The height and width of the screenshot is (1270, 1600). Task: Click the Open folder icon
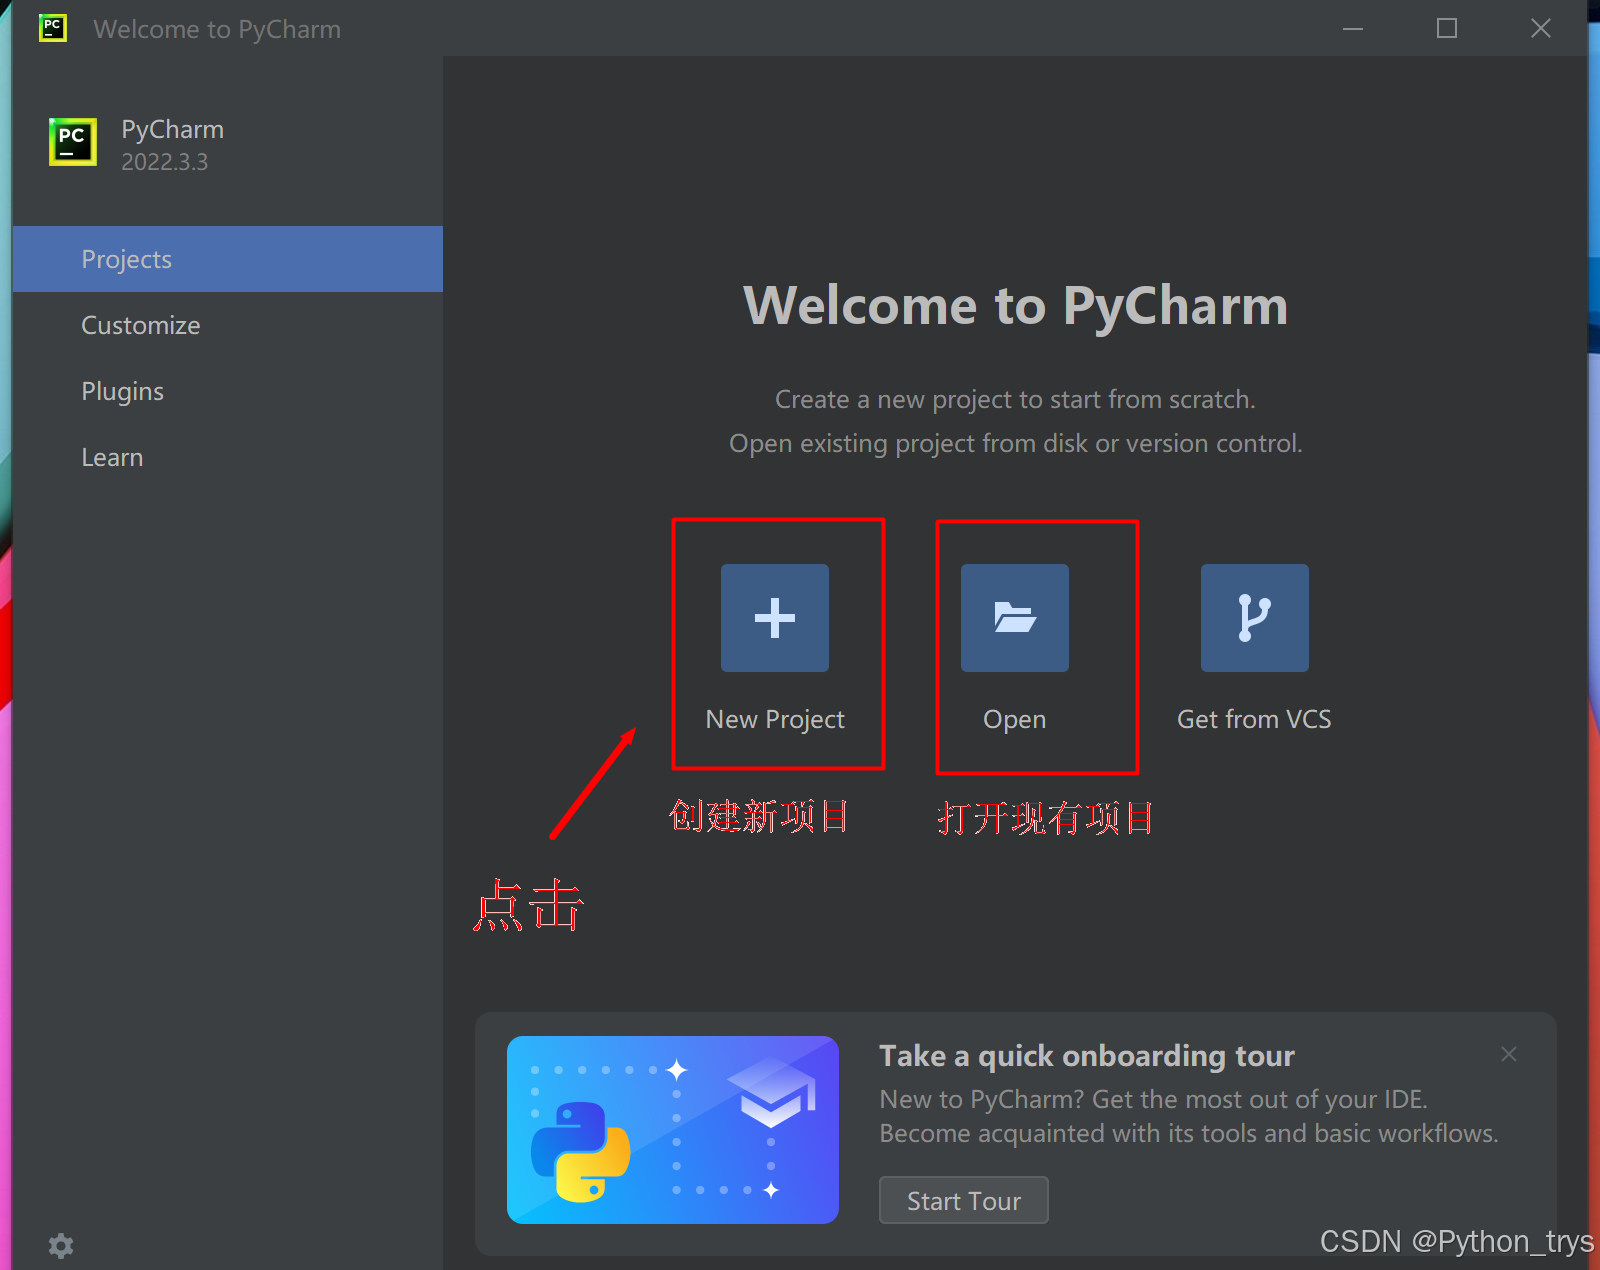1015,618
